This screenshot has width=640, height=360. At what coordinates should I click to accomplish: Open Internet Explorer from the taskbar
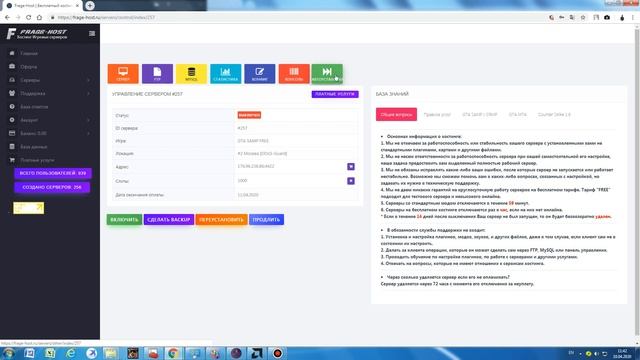tap(71, 353)
